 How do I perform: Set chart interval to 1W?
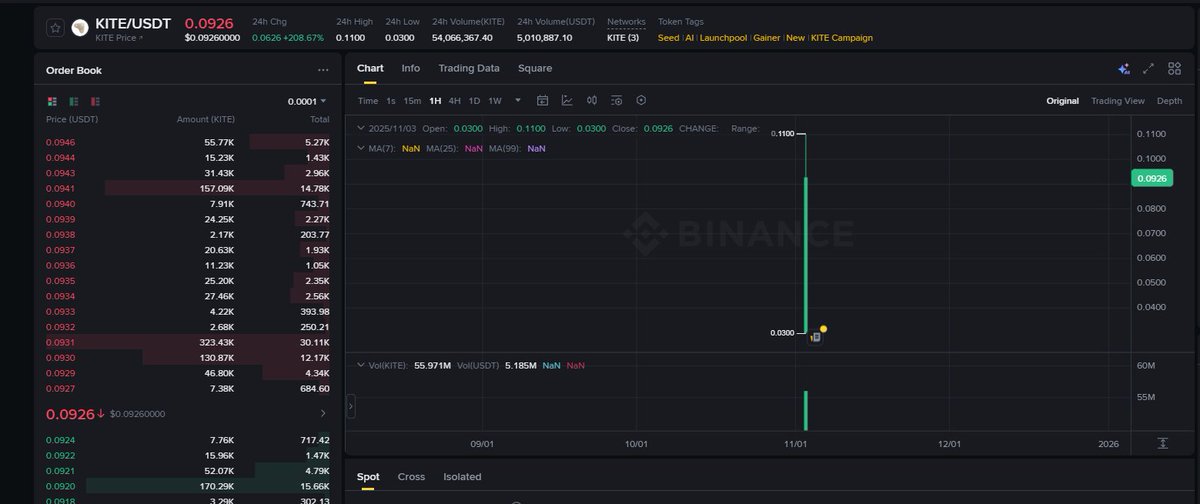495,100
